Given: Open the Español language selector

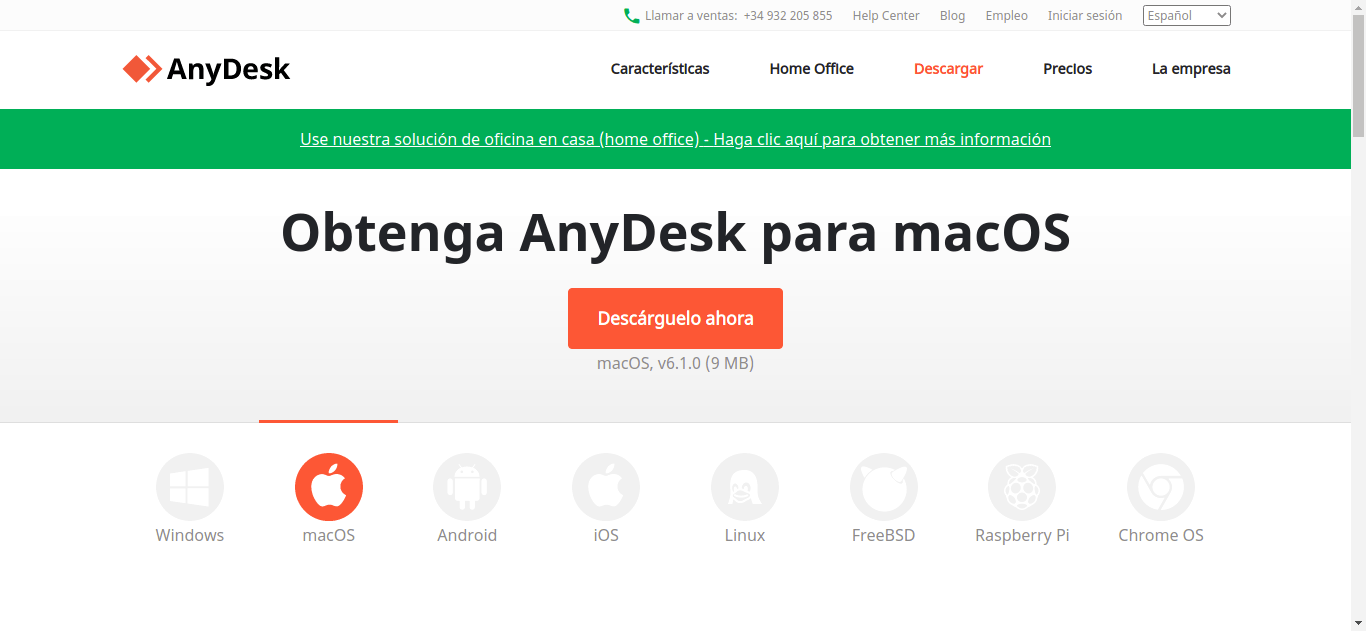Looking at the screenshot, I should point(1186,15).
